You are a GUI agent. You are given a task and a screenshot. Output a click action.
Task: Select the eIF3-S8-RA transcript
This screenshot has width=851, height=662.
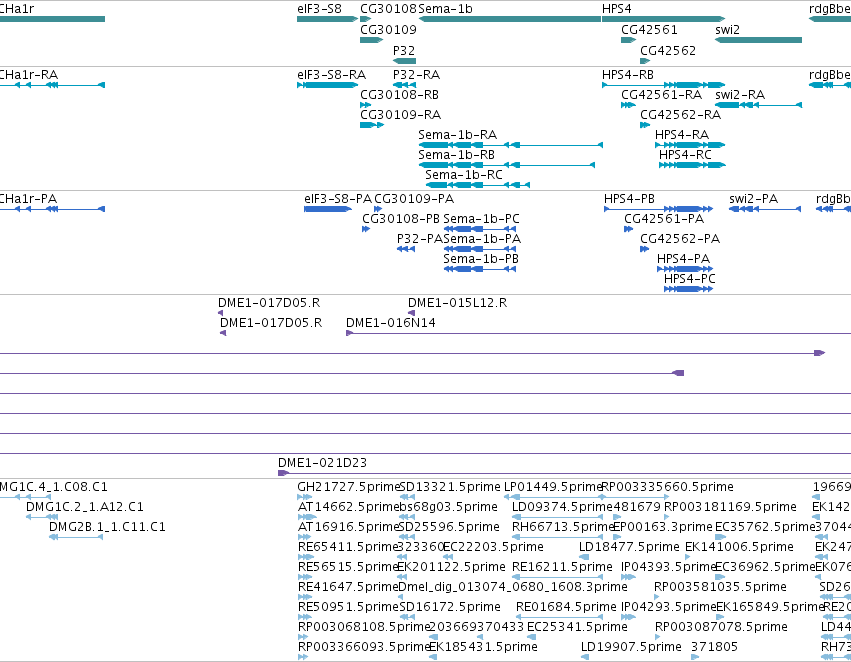331,74
